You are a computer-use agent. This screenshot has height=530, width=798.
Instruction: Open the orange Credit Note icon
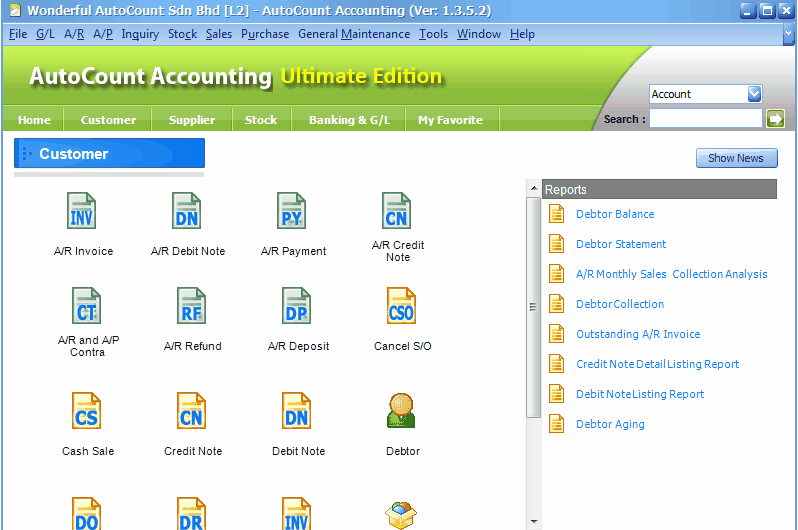(x=191, y=411)
